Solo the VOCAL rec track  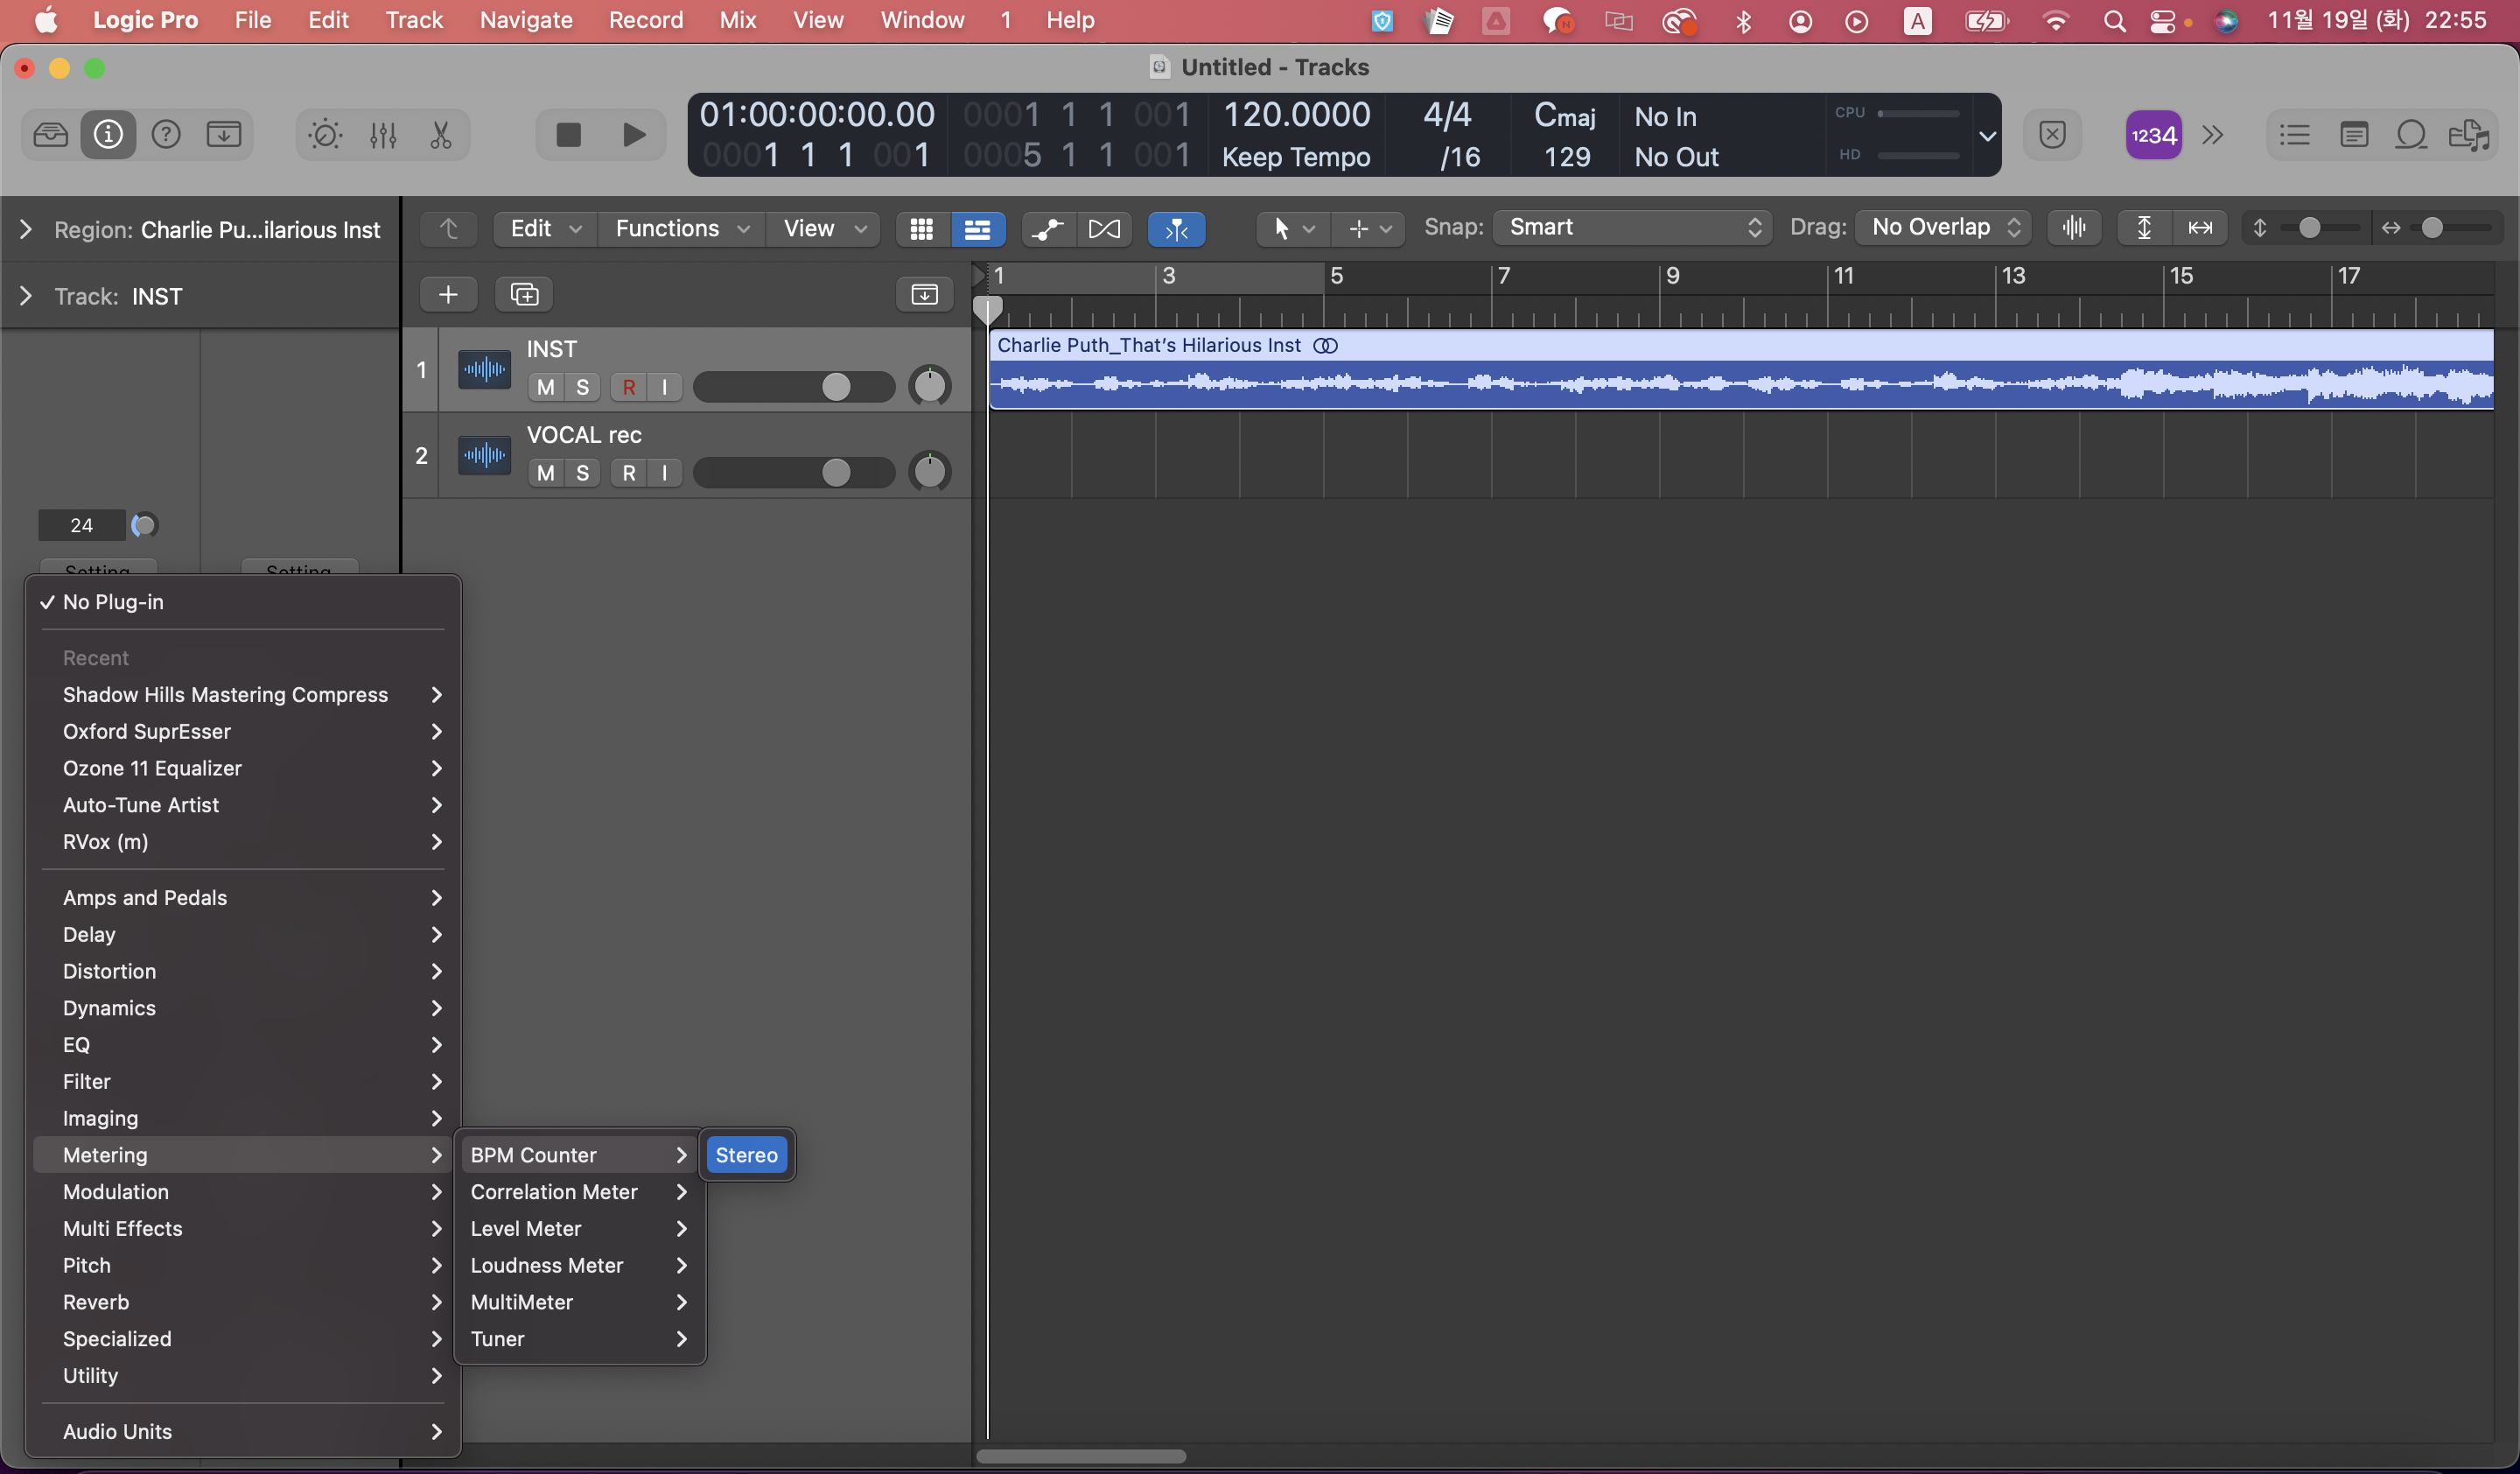point(582,473)
